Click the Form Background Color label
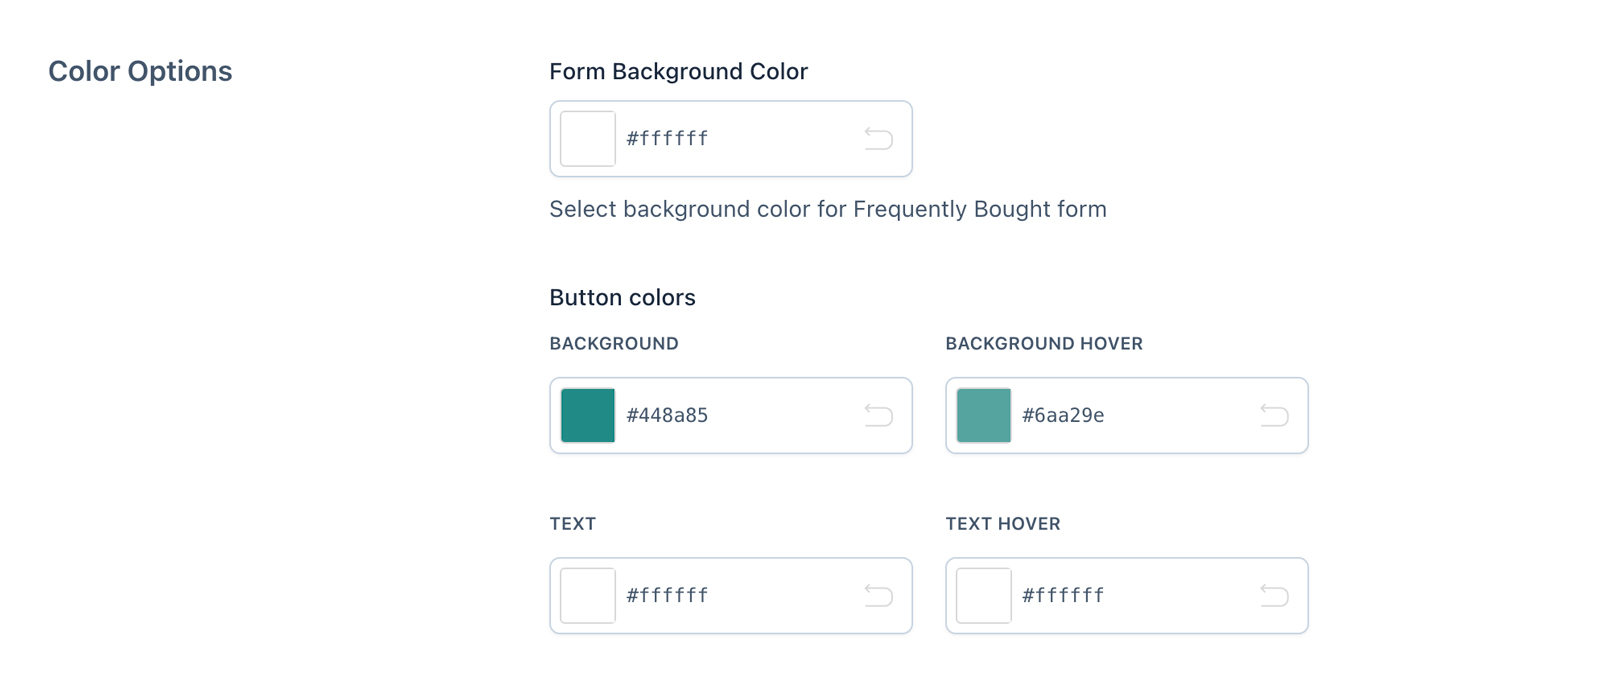The width and height of the screenshot is (1600, 687). click(x=678, y=71)
